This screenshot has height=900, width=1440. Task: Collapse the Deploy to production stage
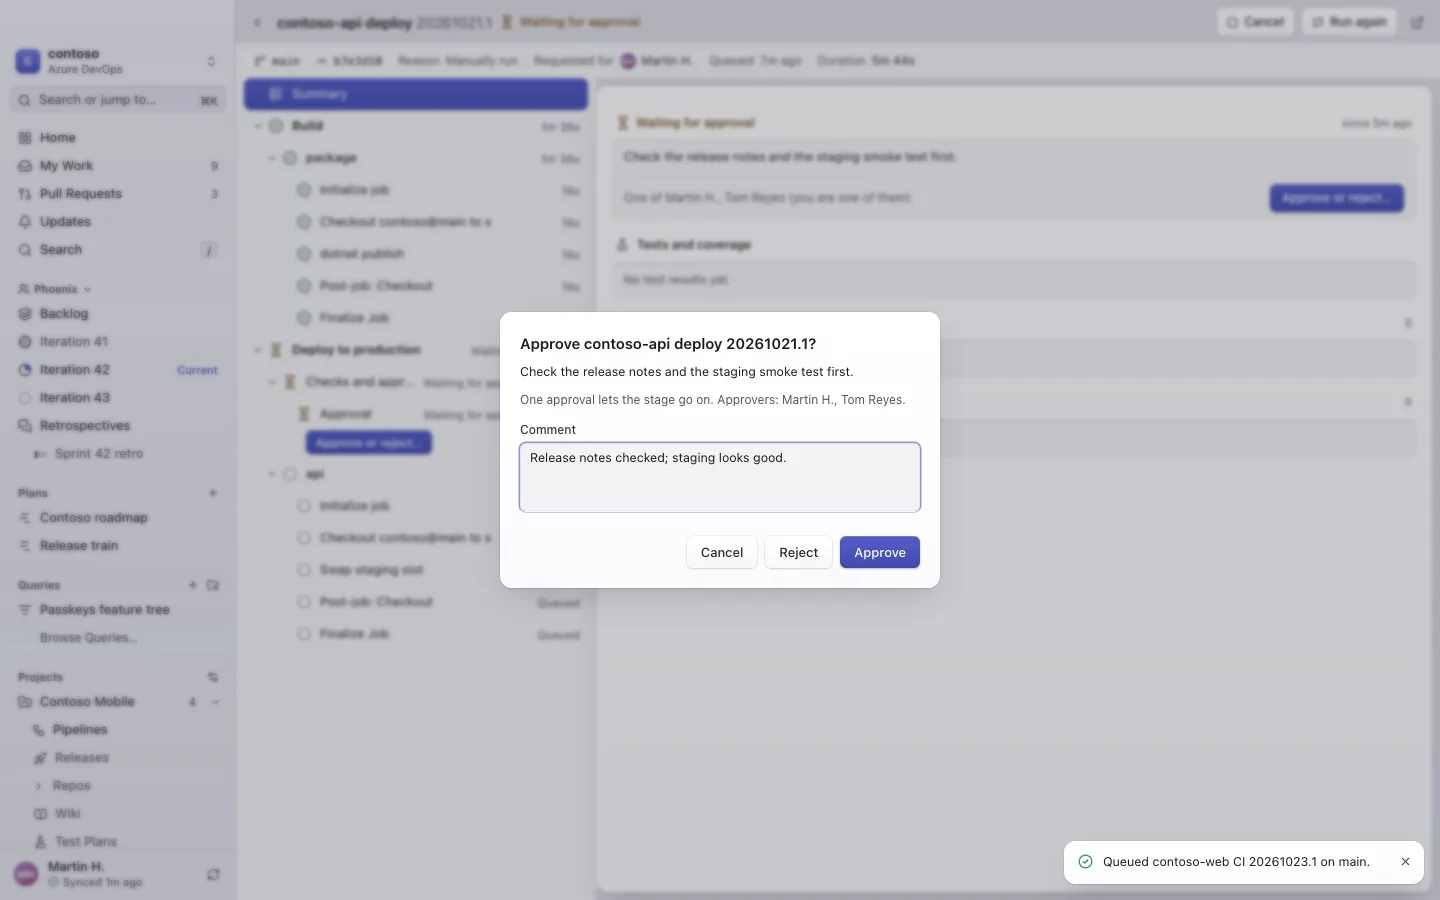pos(258,350)
